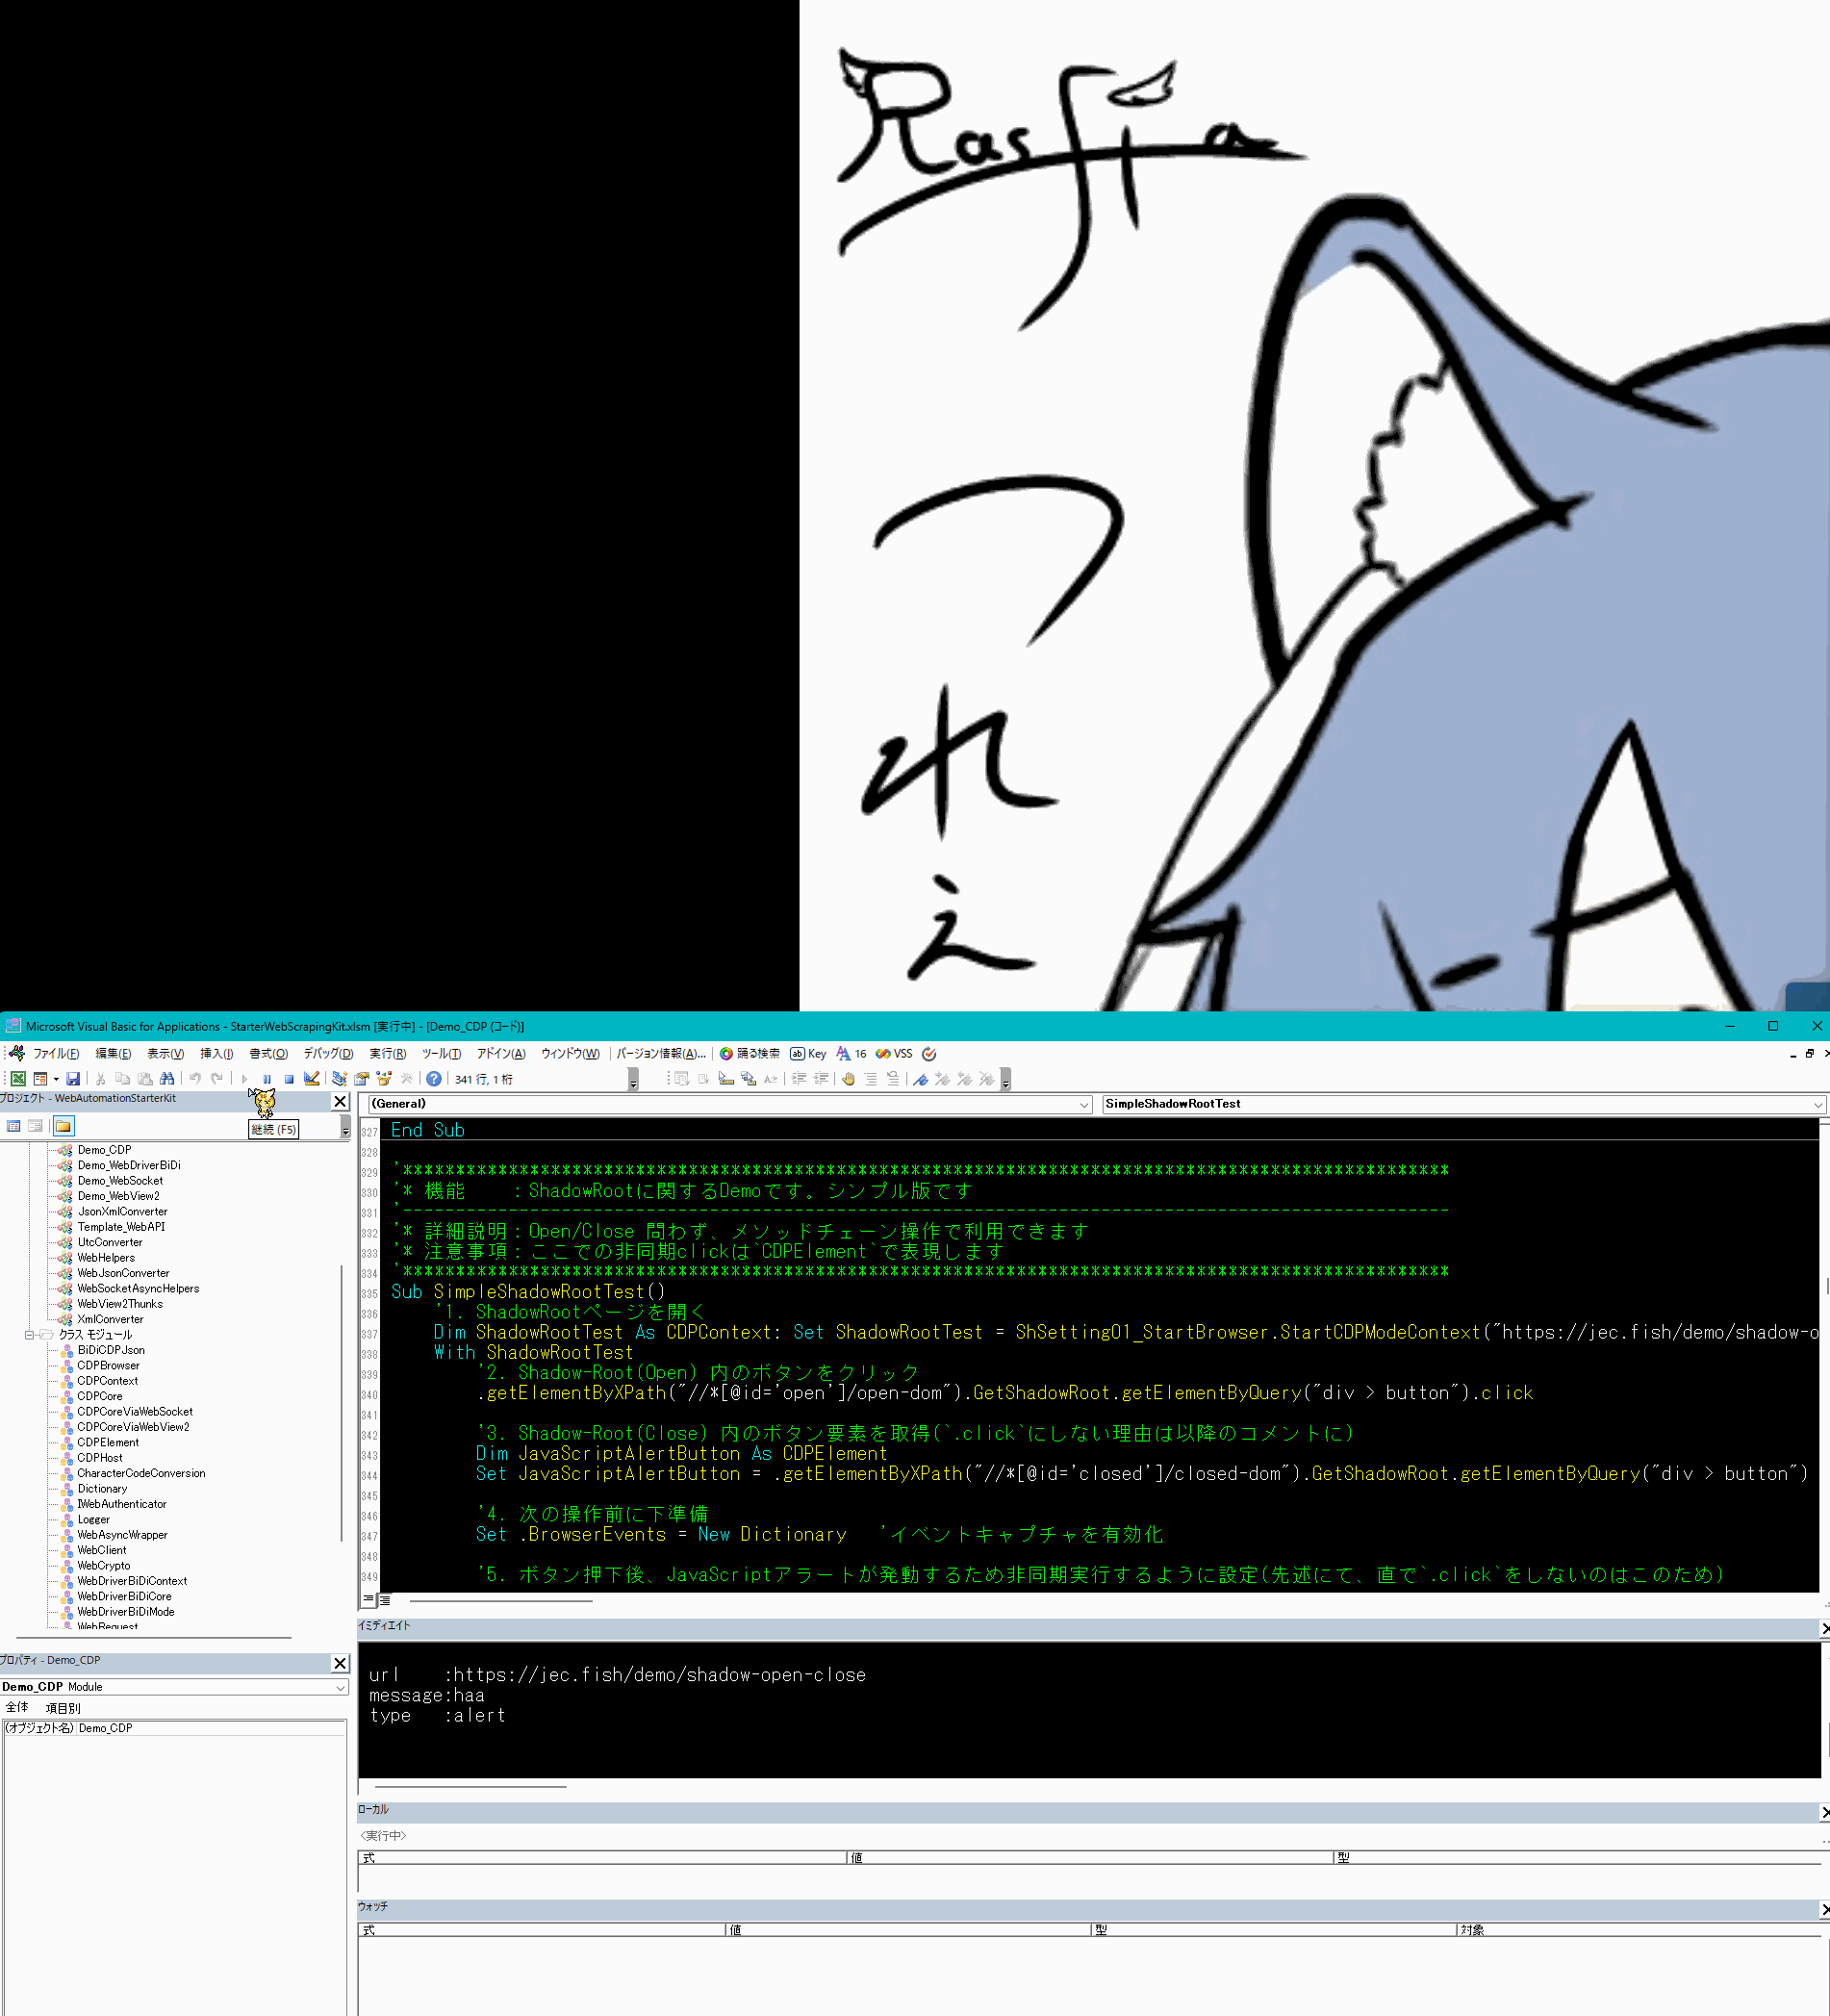Select WebDriverBiDiCore class in tree
The width and height of the screenshot is (1830, 2016).
[124, 1597]
